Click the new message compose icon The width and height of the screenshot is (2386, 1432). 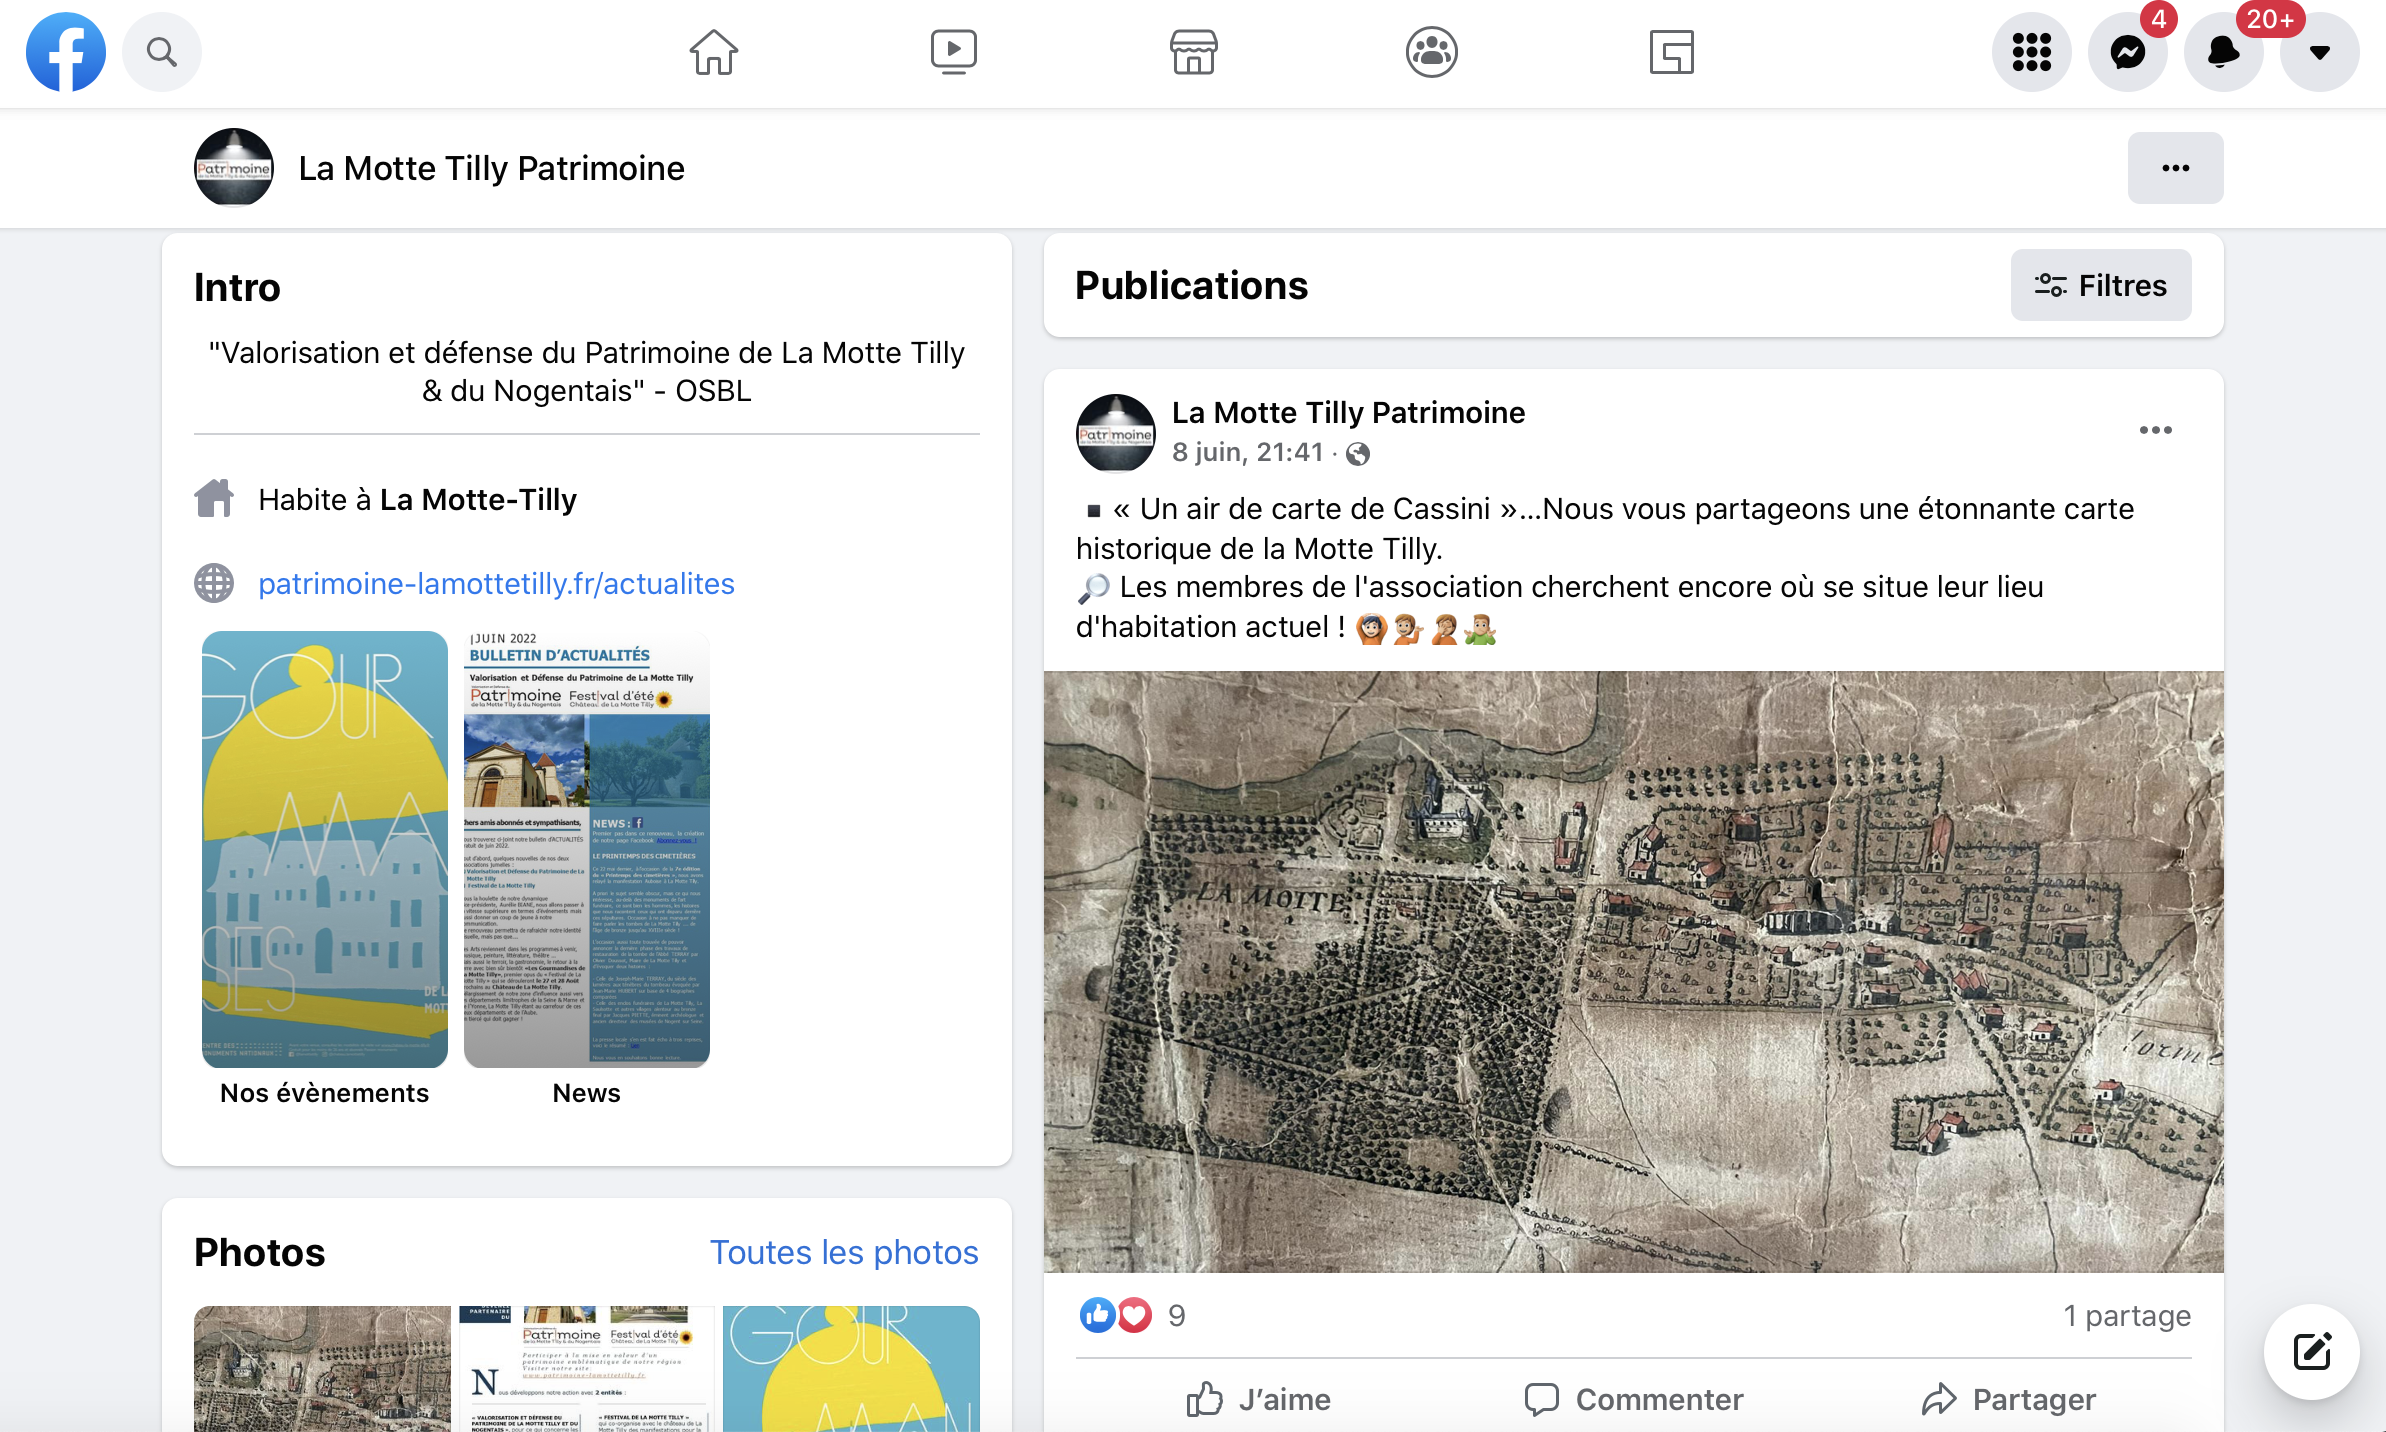pyautogui.click(x=2311, y=1351)
